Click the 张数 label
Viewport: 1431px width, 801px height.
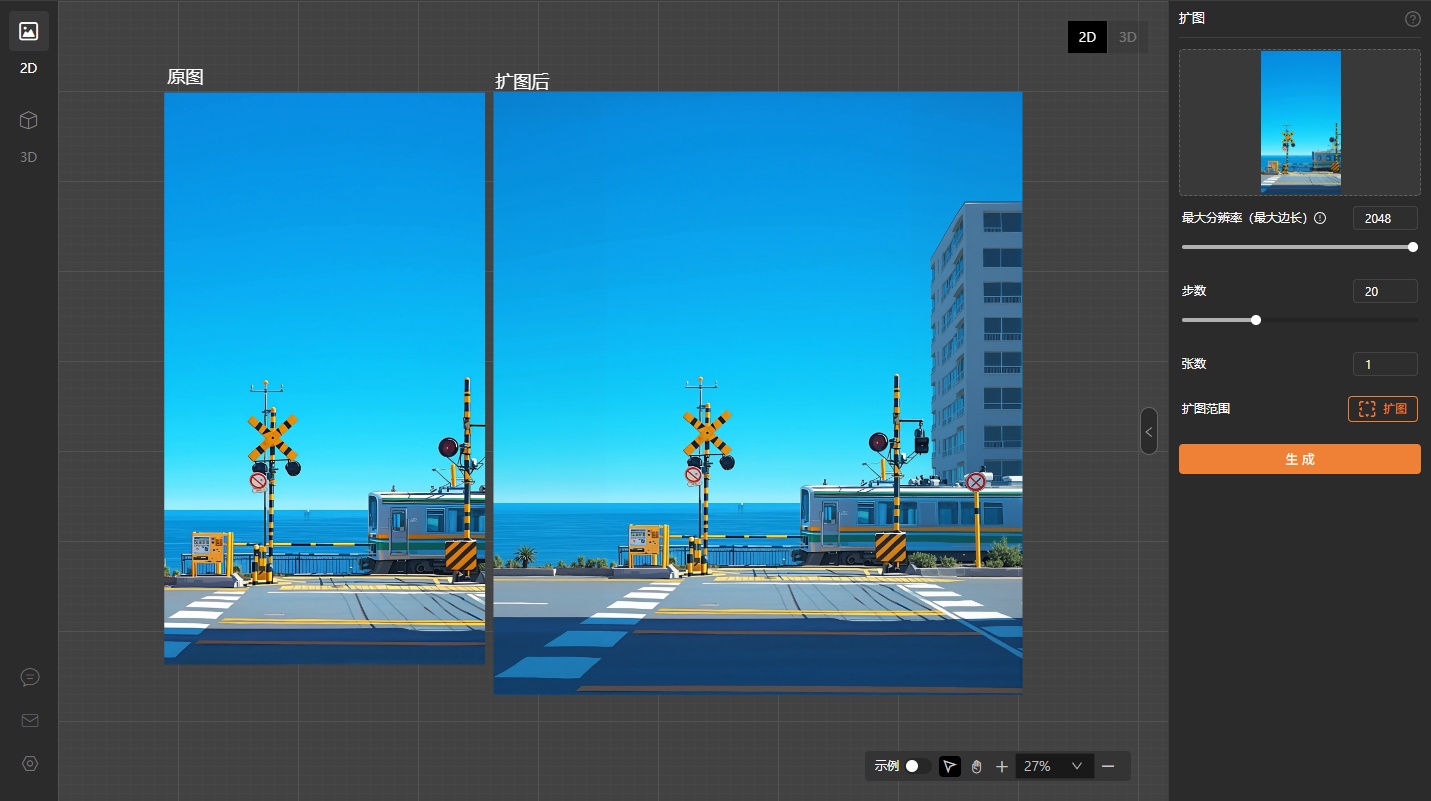click(x=1194, y=364)
